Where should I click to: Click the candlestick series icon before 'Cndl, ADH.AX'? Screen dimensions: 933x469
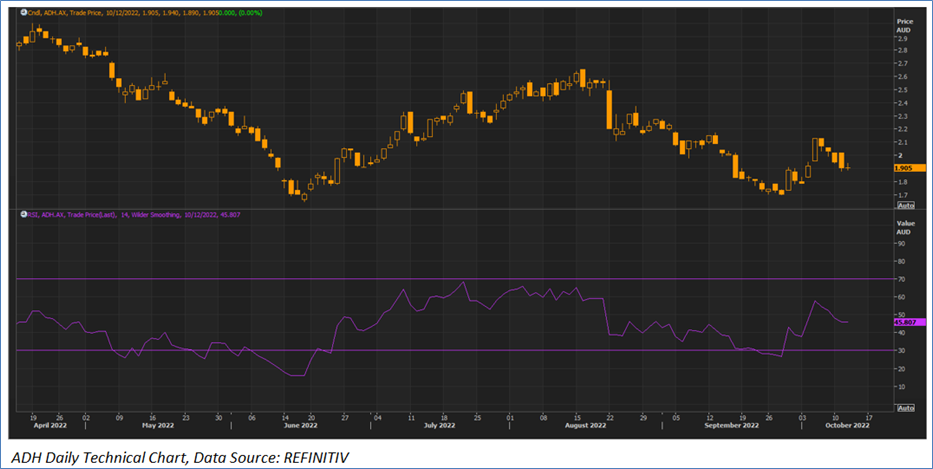pos(24,12)
